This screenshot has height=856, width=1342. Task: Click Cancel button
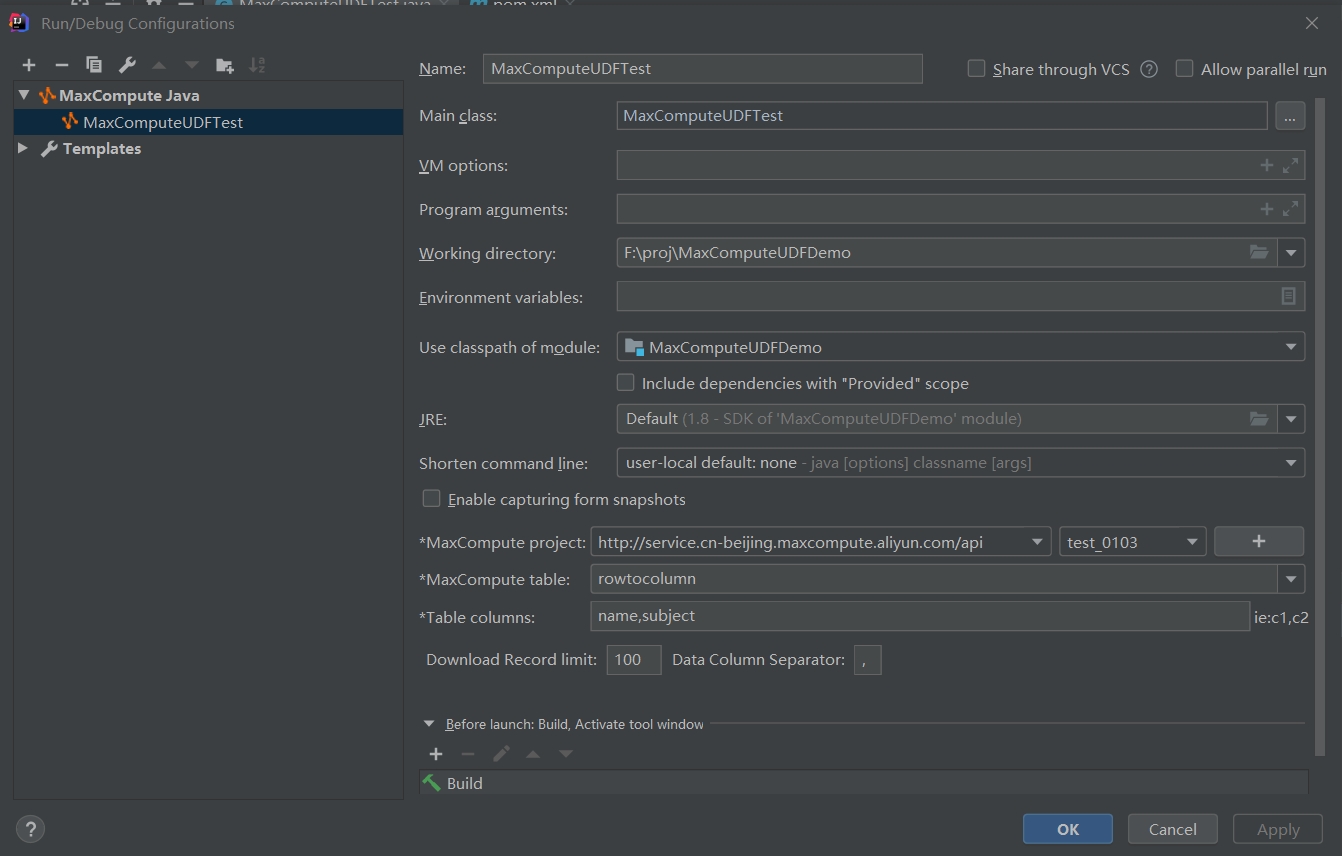pyautogui.click(x=1173, y=829)
